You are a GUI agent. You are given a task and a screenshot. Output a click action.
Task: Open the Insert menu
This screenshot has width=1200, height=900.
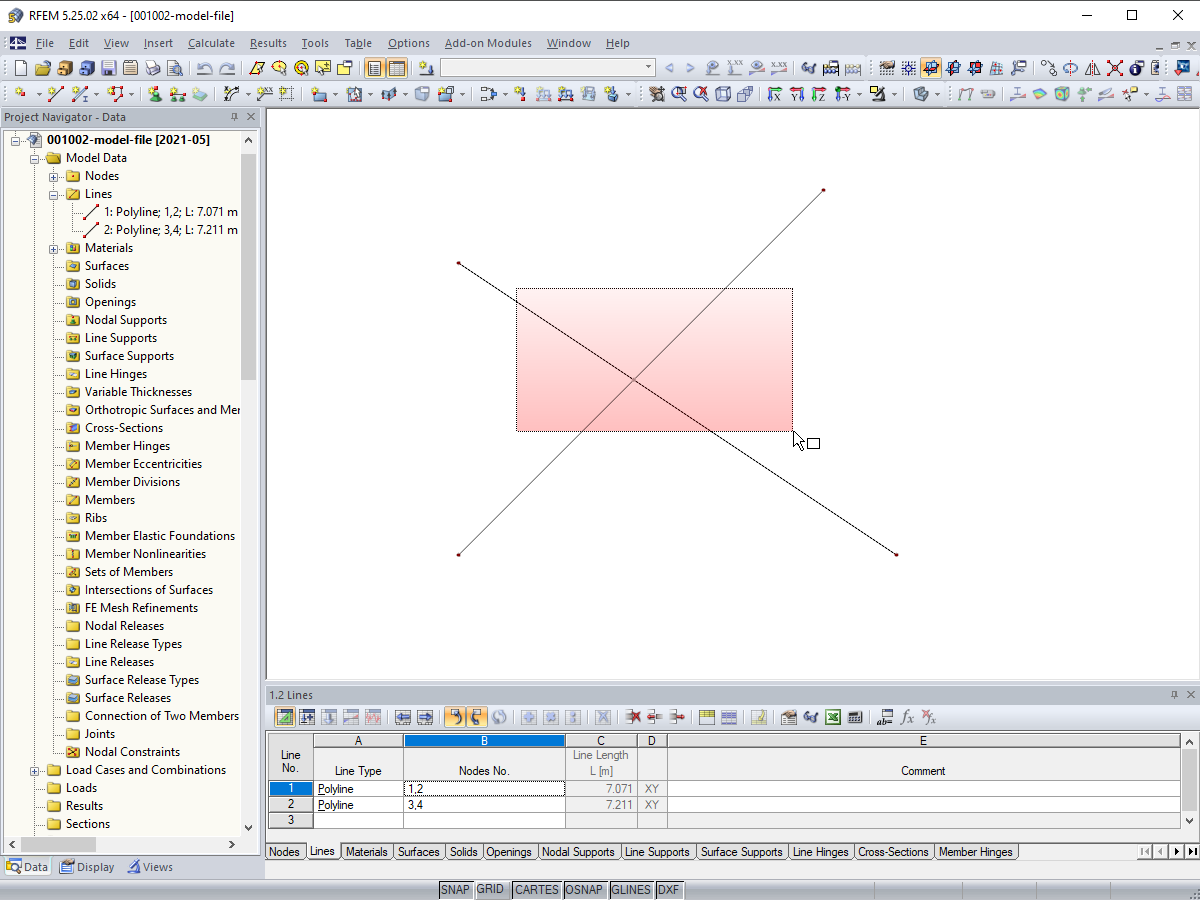(x=158, y=43)
